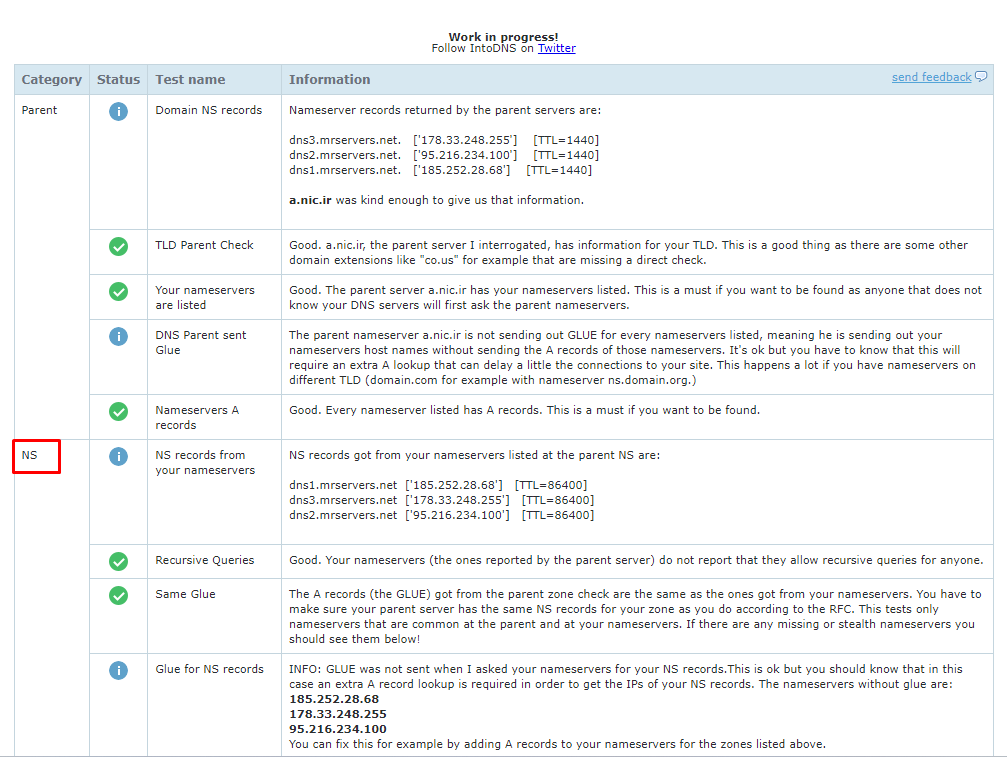The height and width of the screenshot is (757, 1007).
Task: Click the green check beside Recursive Queries
Action: tap(118, 561)
